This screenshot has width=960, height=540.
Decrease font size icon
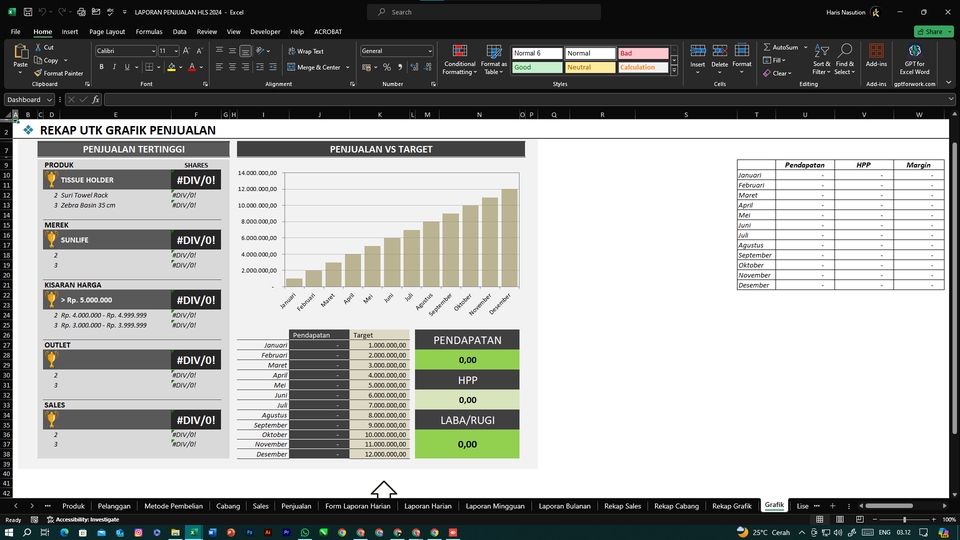click(x=199, y=51)
